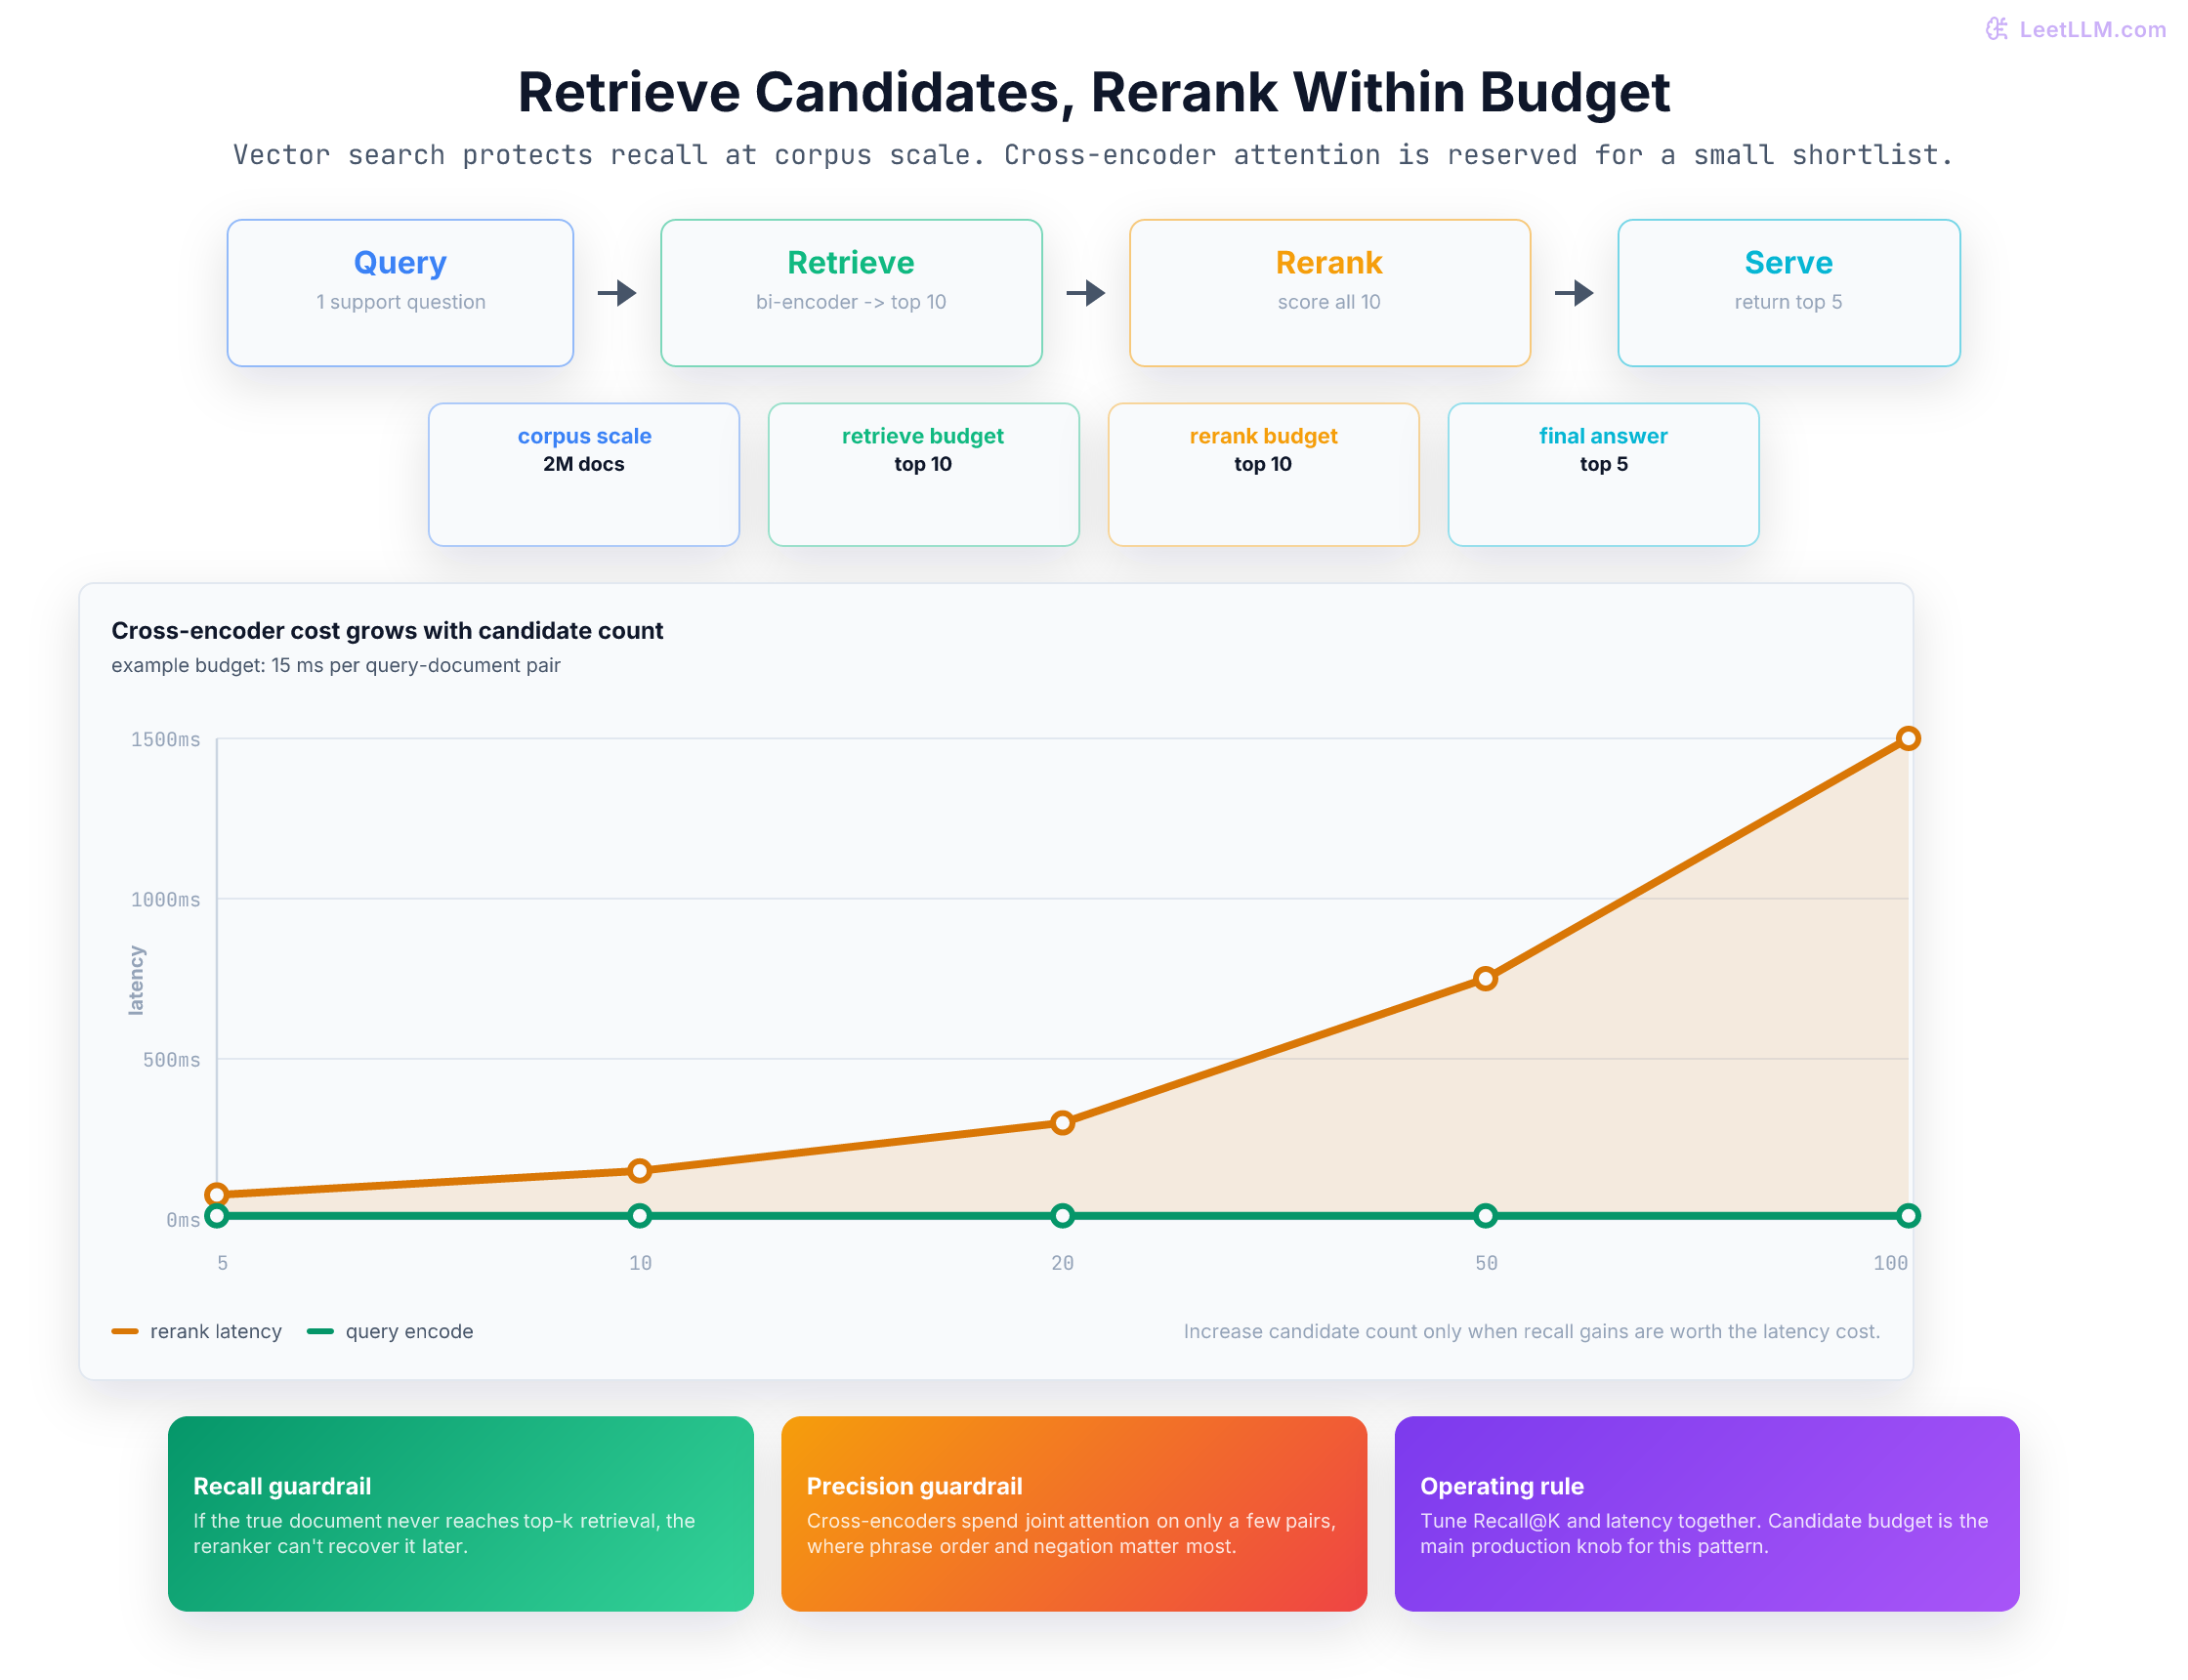Click the 1000ms y-axis label

[x=166, y=899]
